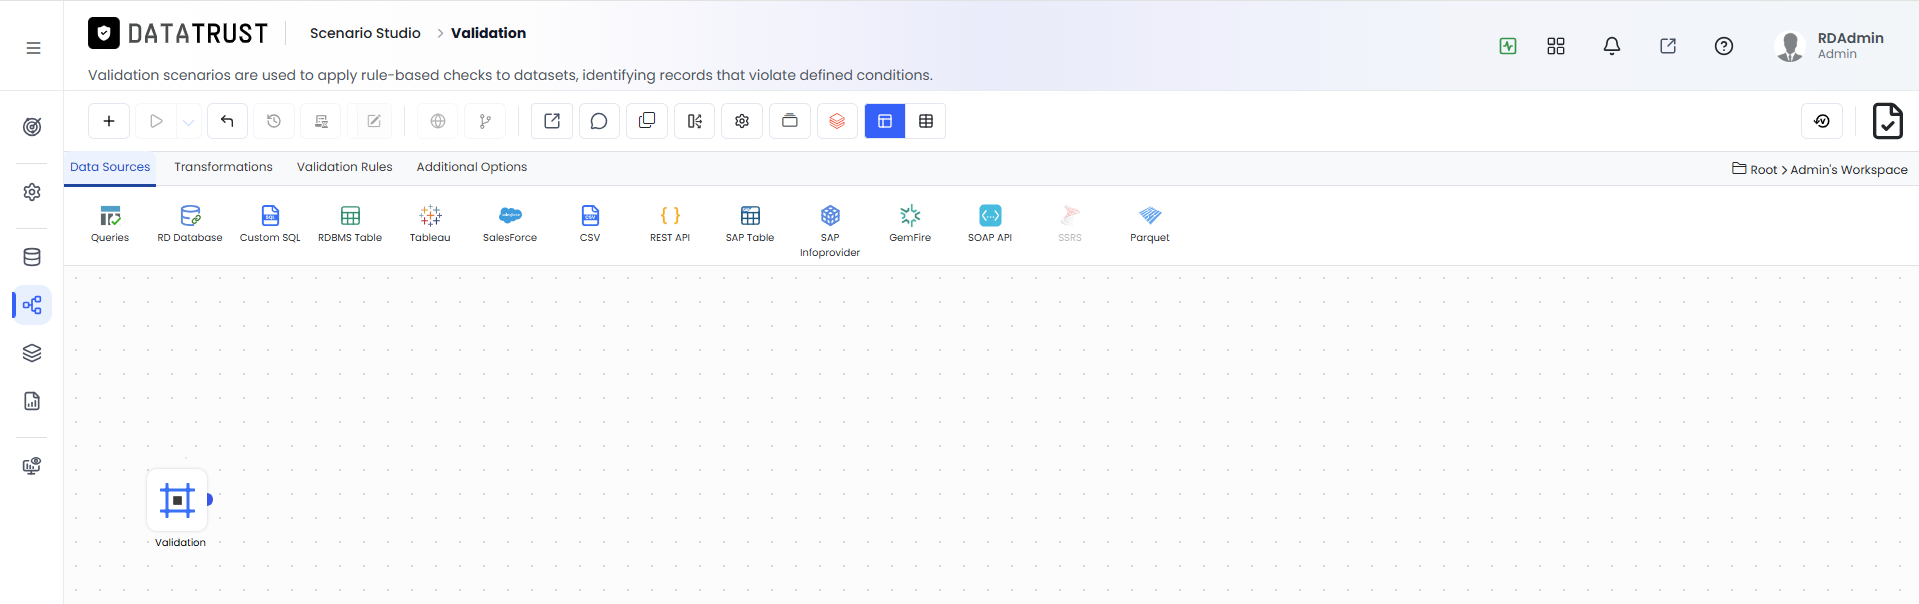Open the Data Sources tab
Screen dimensions: 1919x604
110,167
